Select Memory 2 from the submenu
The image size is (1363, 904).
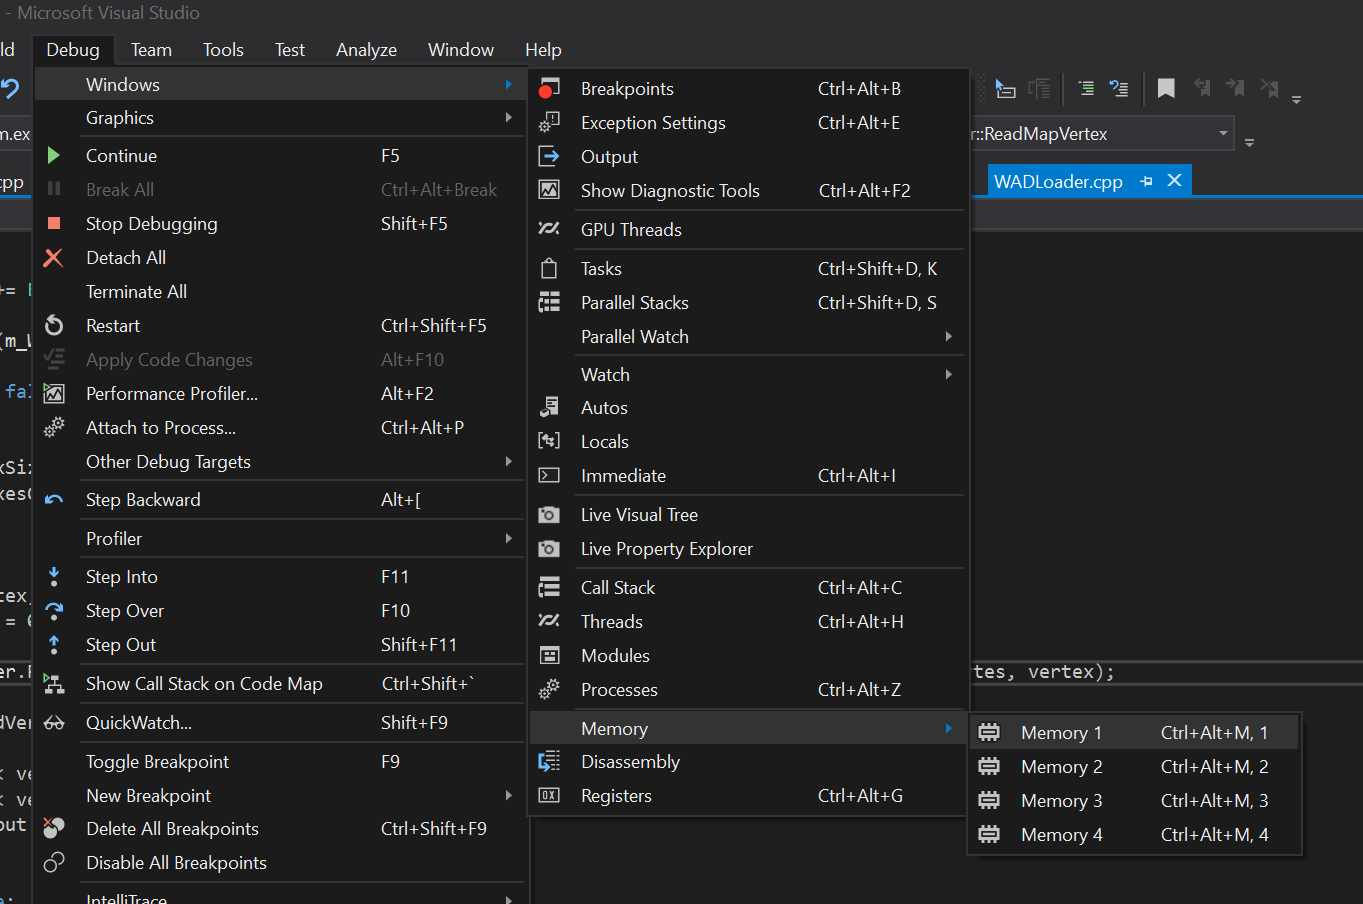pyautogui.click(x=1061, y=767)
